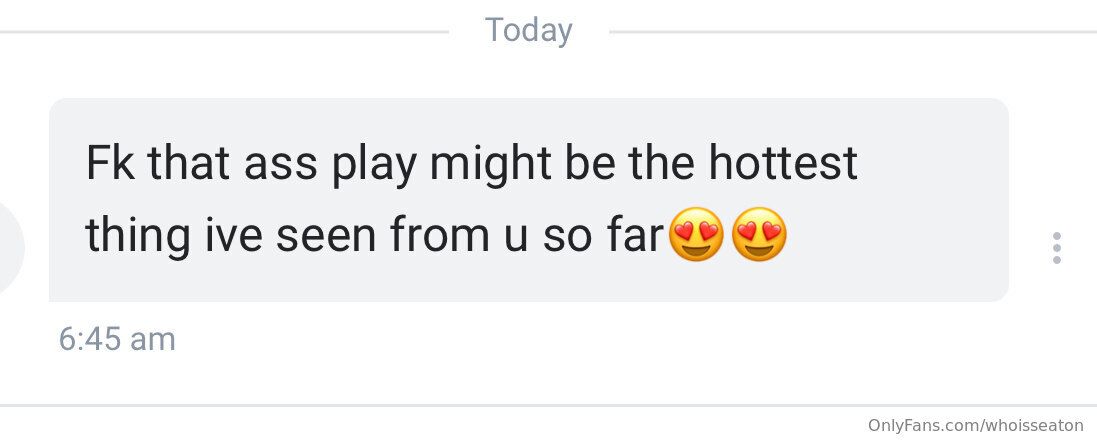Screen dimensions: 1097x448
Task: Click the 6:45 am message timestamp
Action: (117, 340)
